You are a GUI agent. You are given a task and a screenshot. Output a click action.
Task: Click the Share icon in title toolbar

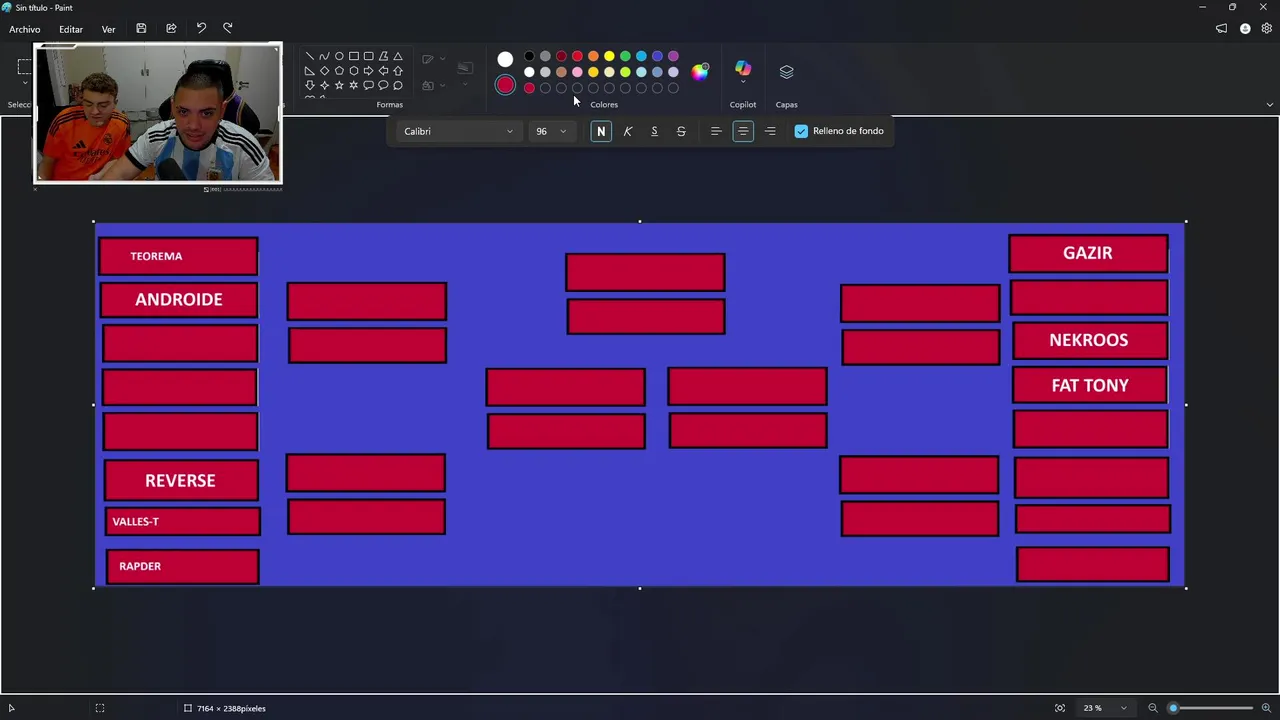(x=171, y=29)
